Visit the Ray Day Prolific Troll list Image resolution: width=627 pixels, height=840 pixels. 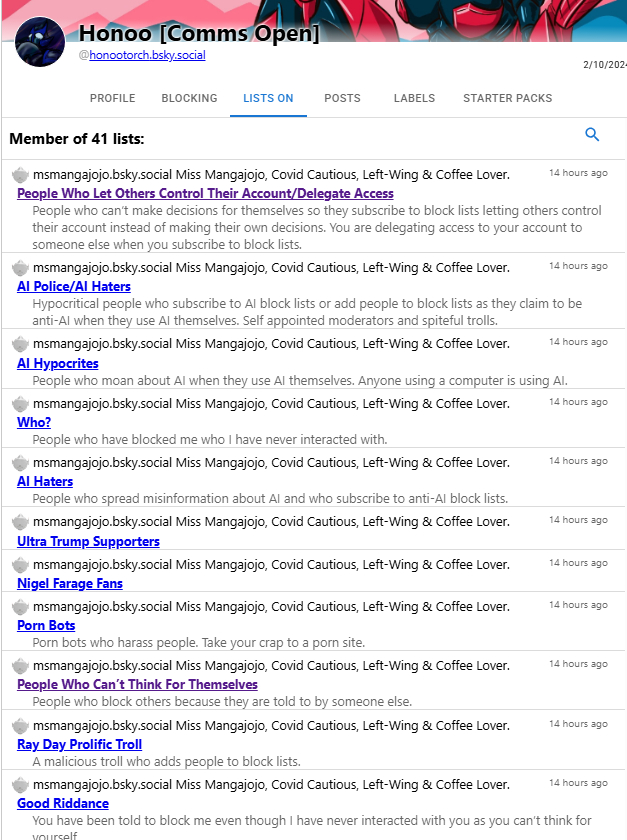pos(79,745)
